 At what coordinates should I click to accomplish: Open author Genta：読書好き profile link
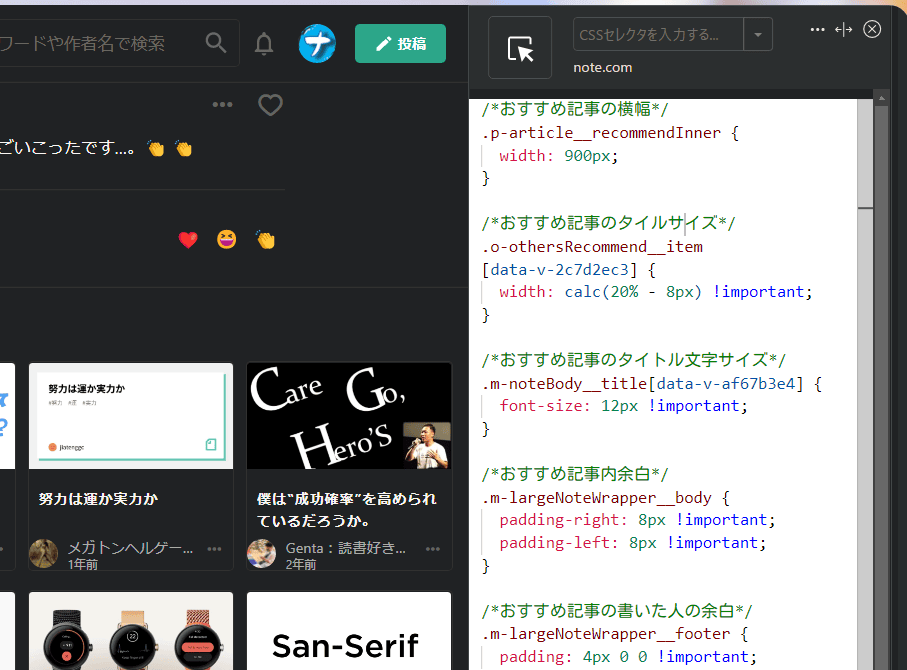point(345,548)
